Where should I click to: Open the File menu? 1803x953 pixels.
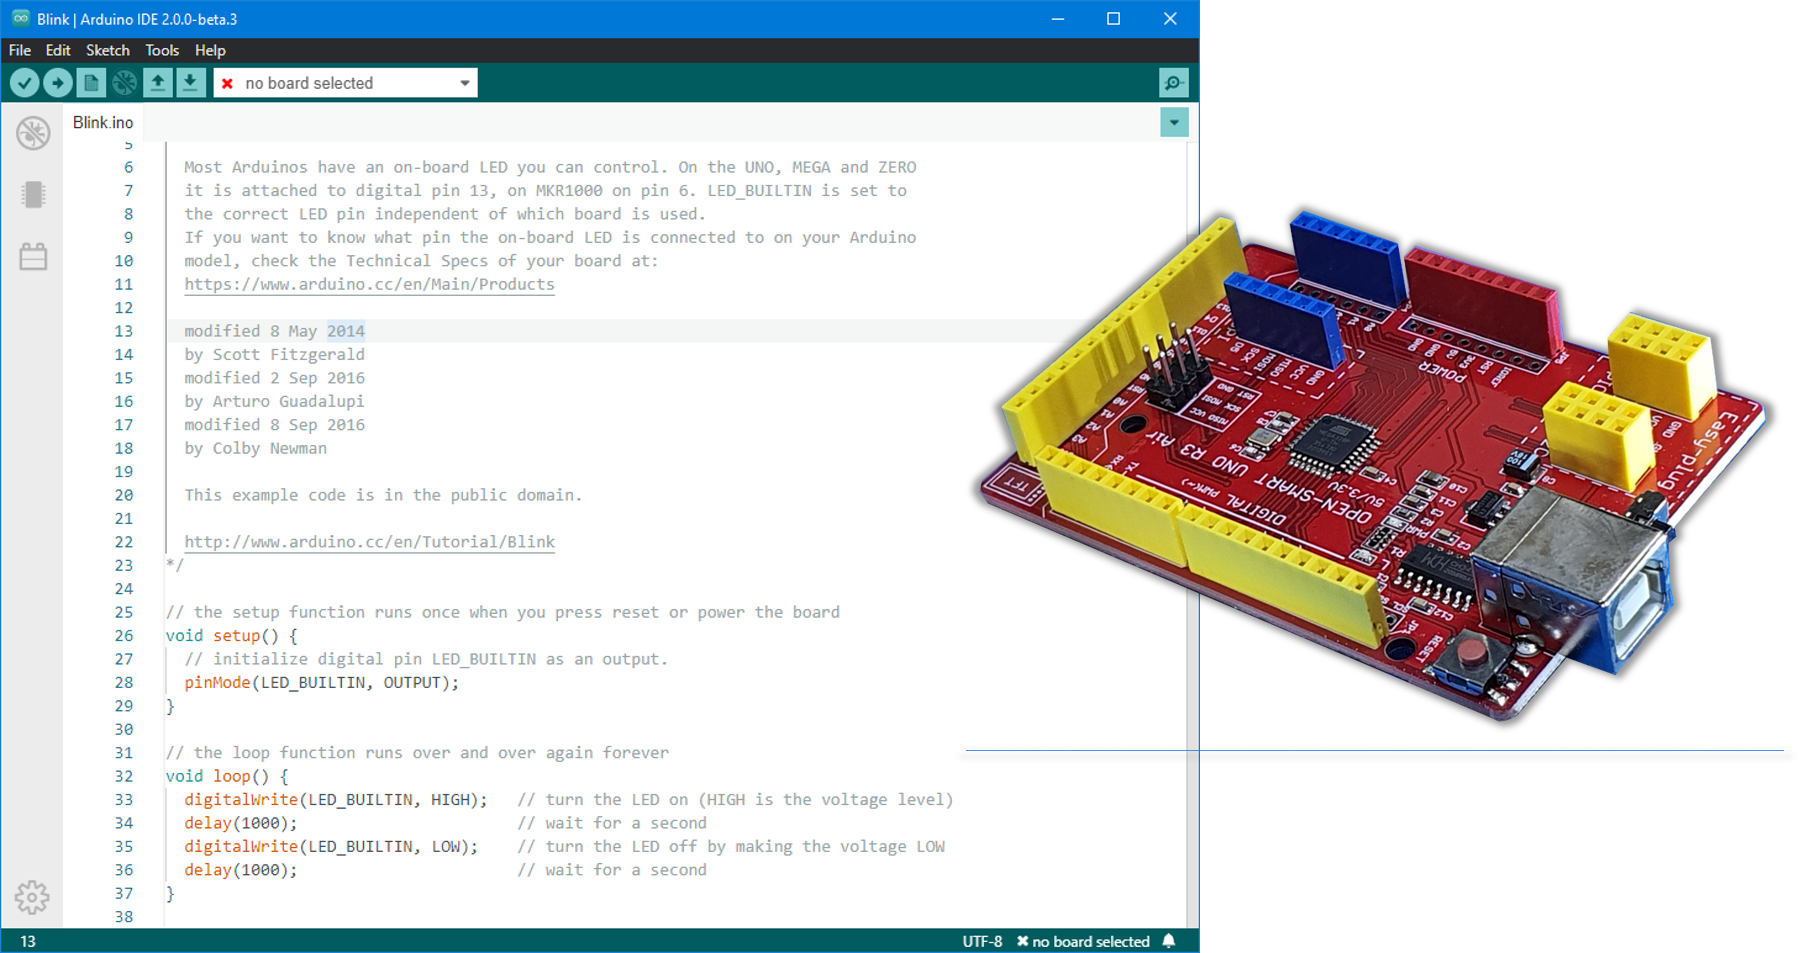click(19, 50)
